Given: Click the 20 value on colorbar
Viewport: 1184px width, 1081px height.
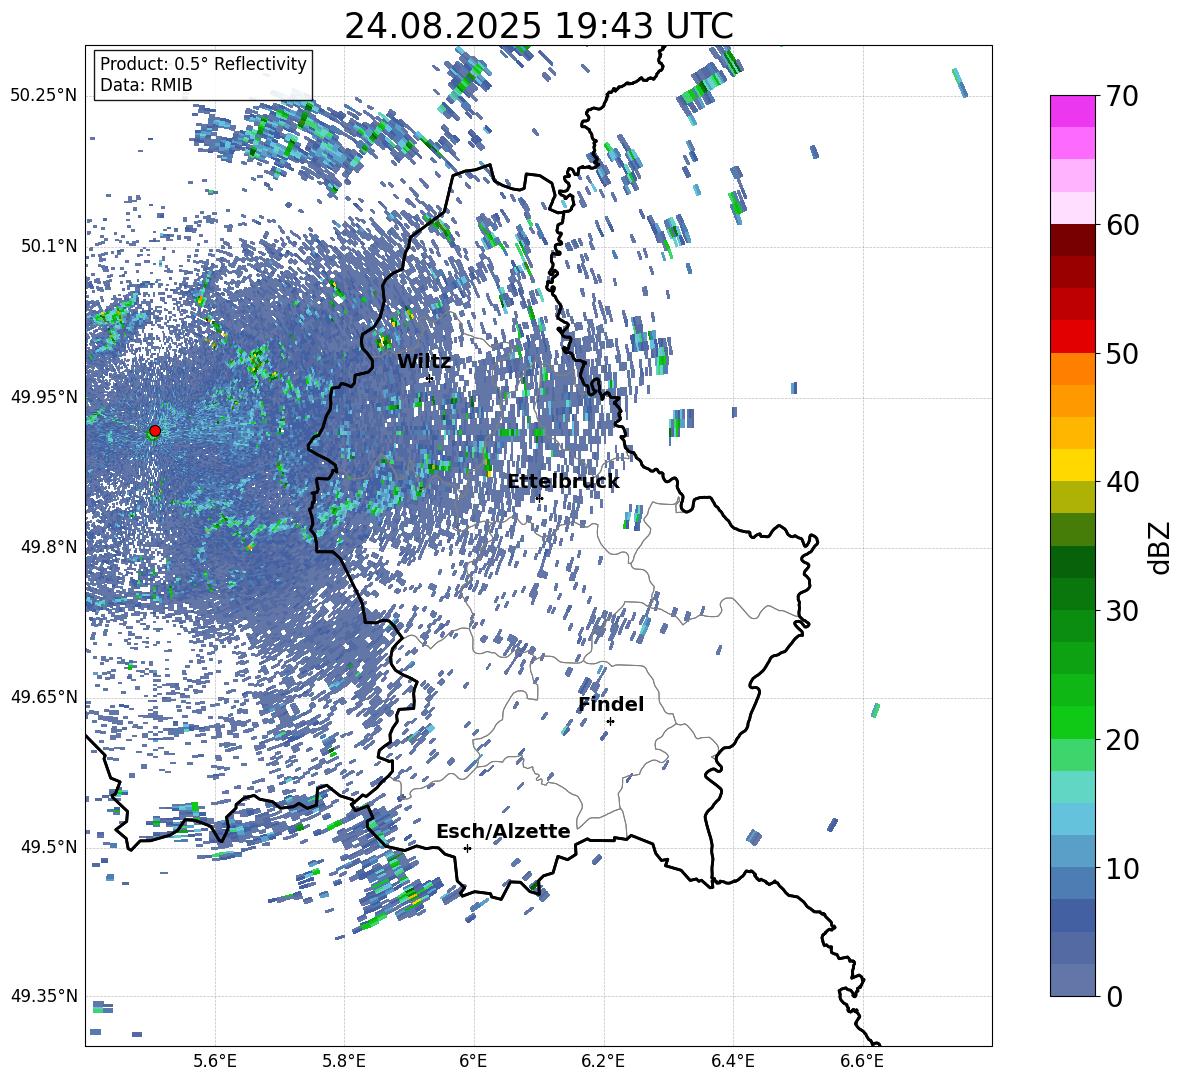Looking at the screenshot, I should pos(1122,740).
